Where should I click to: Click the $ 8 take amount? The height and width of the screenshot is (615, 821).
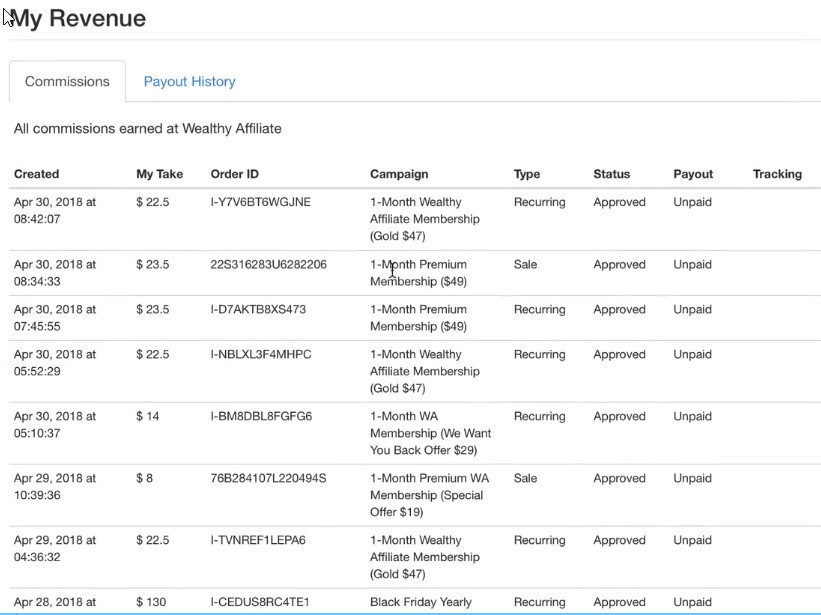145,478
